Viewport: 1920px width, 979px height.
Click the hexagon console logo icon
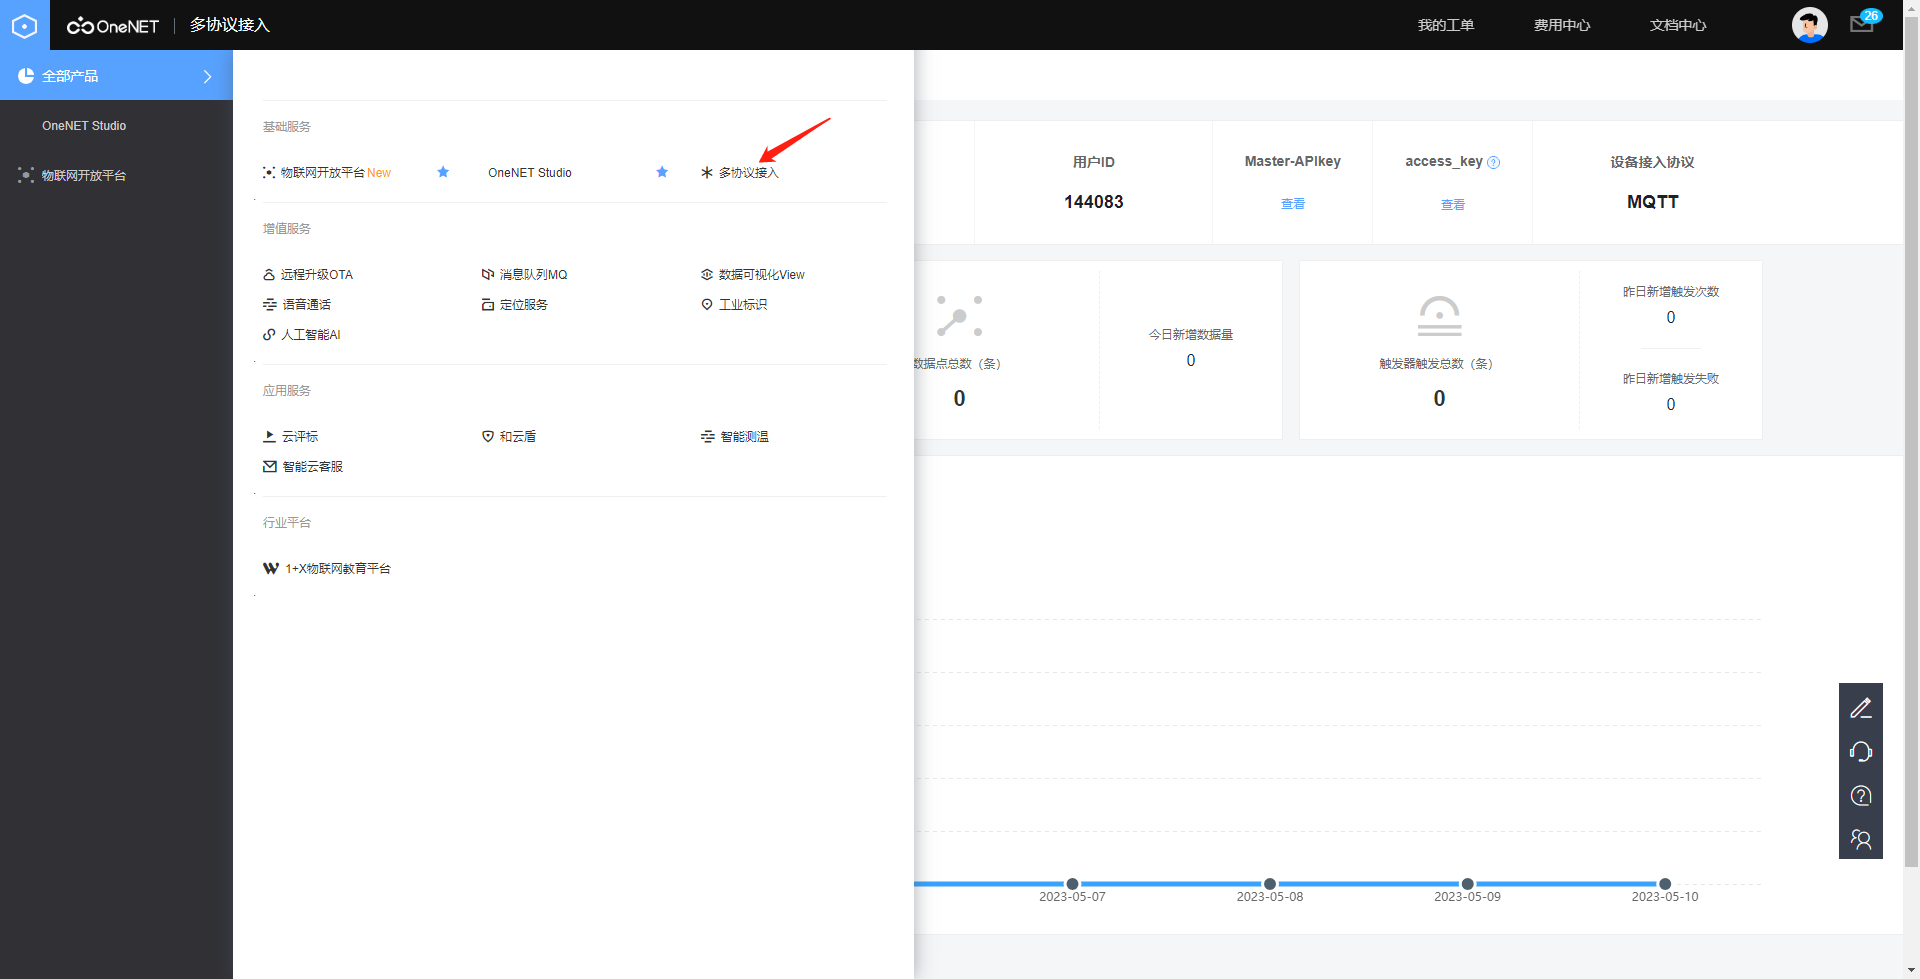coord(24,25)
